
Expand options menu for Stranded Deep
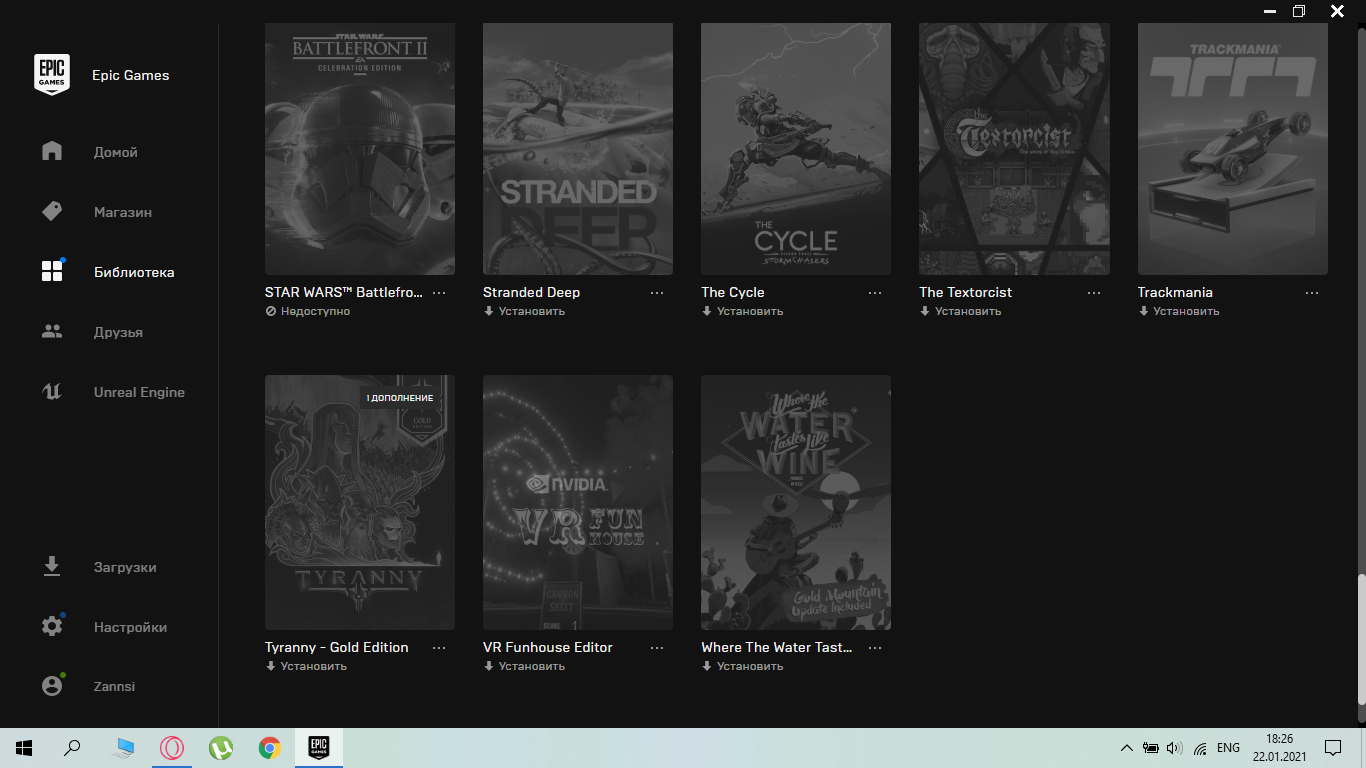tap(657, 293)
